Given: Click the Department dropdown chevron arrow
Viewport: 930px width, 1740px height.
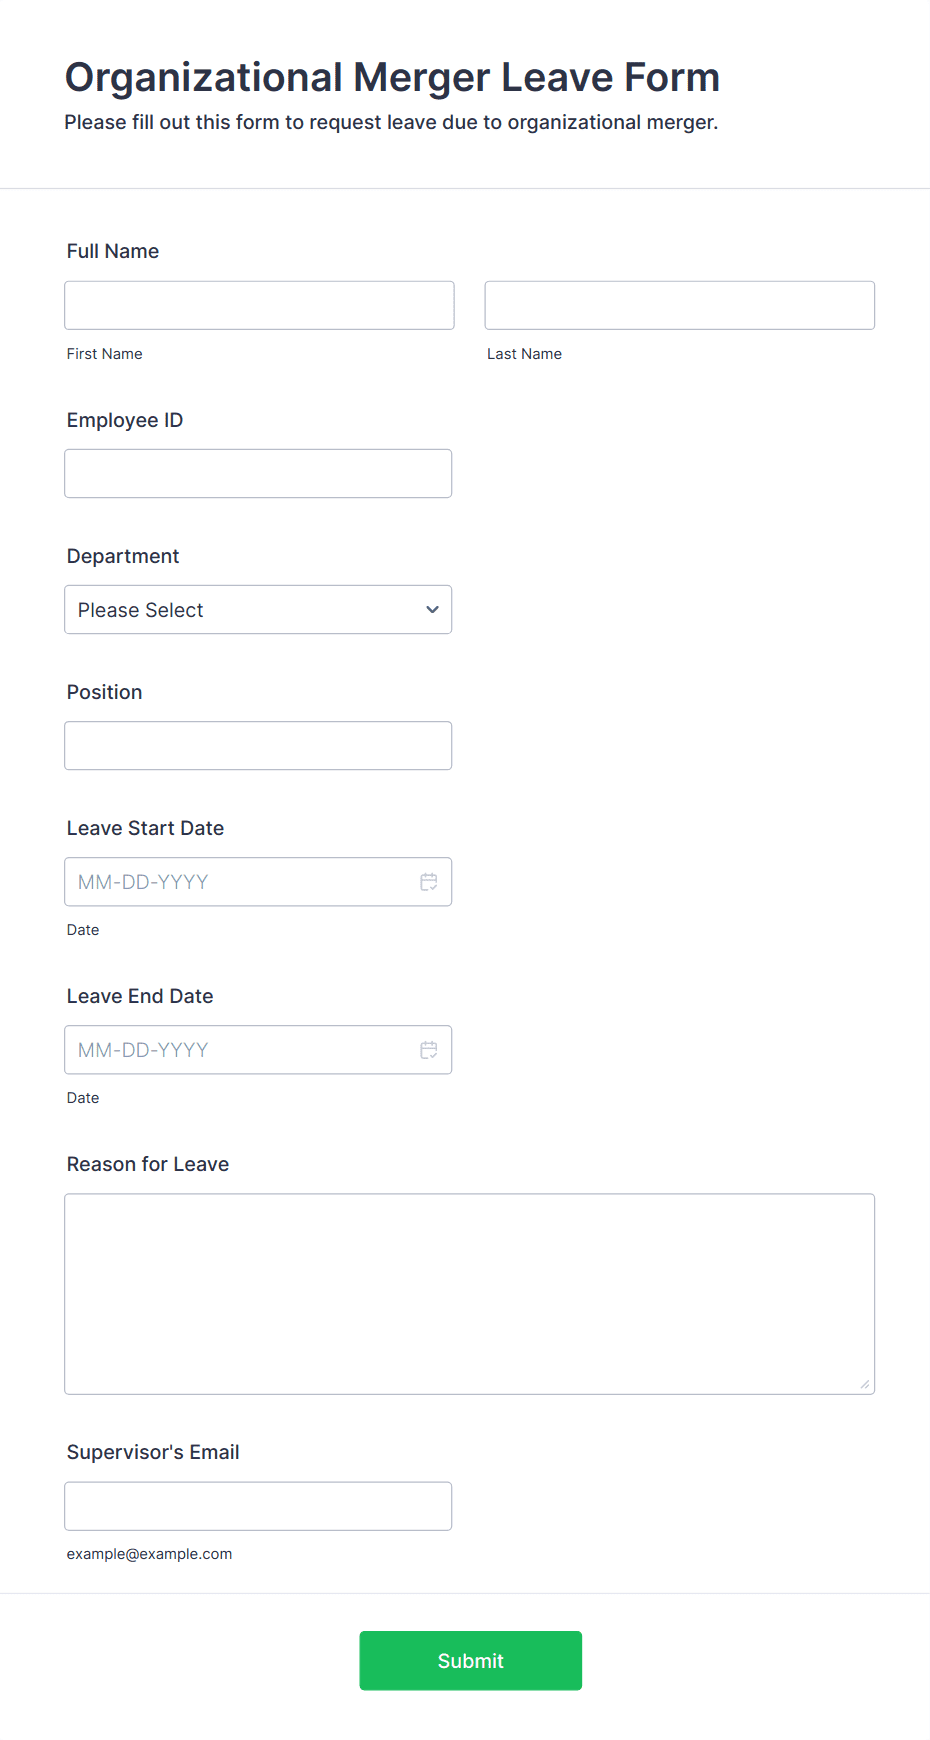Looking at the screenshot, I should click(432, 610).
